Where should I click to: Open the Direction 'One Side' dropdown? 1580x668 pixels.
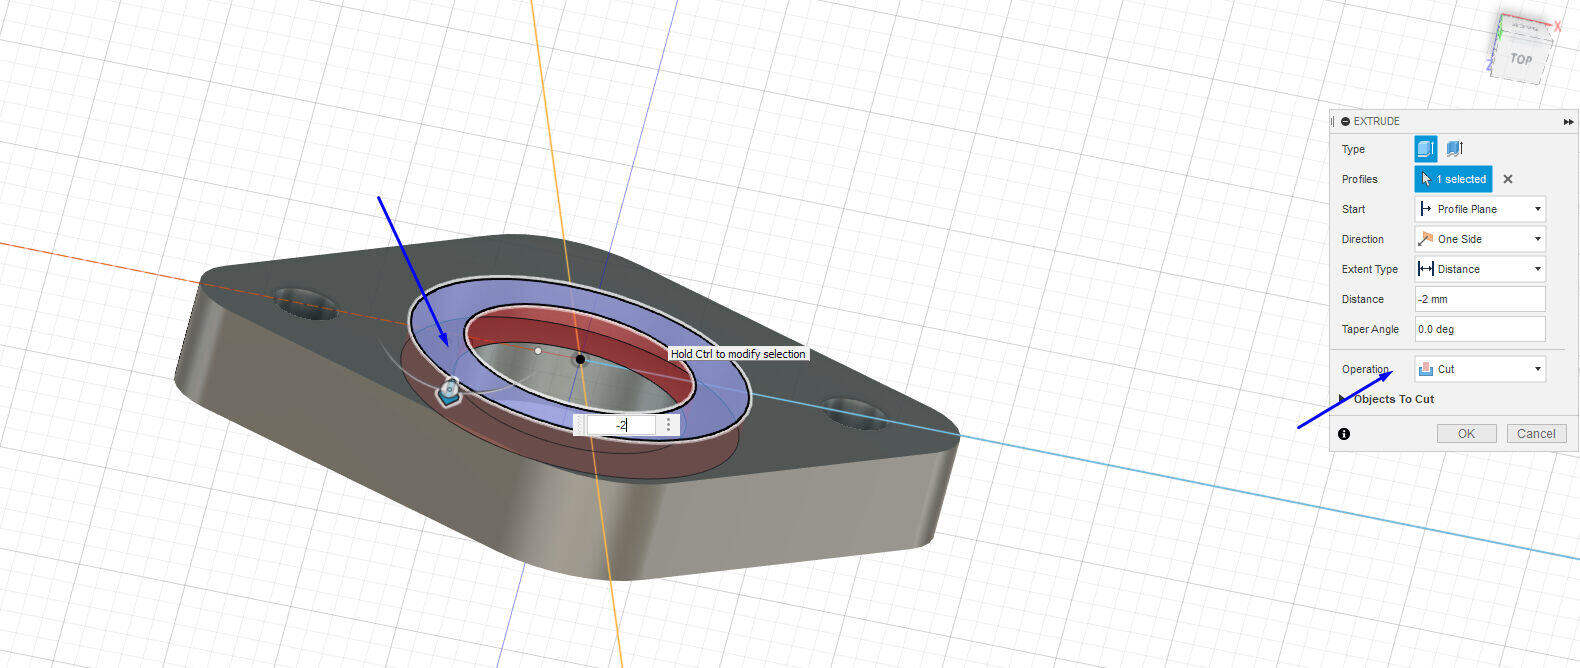[1480, 239]
